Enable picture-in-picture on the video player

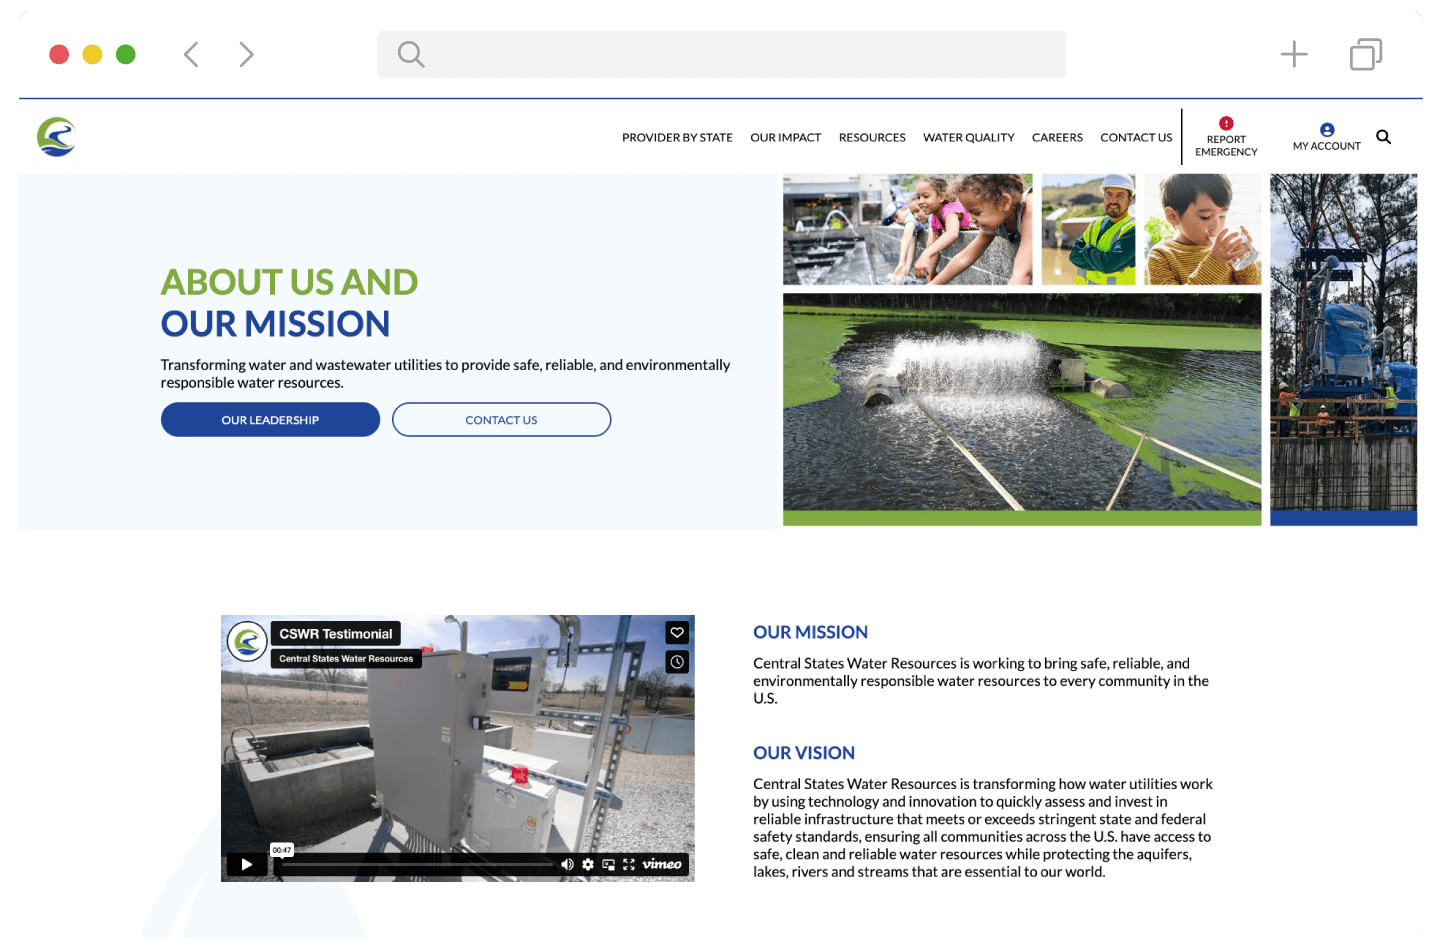coord(608,864)
